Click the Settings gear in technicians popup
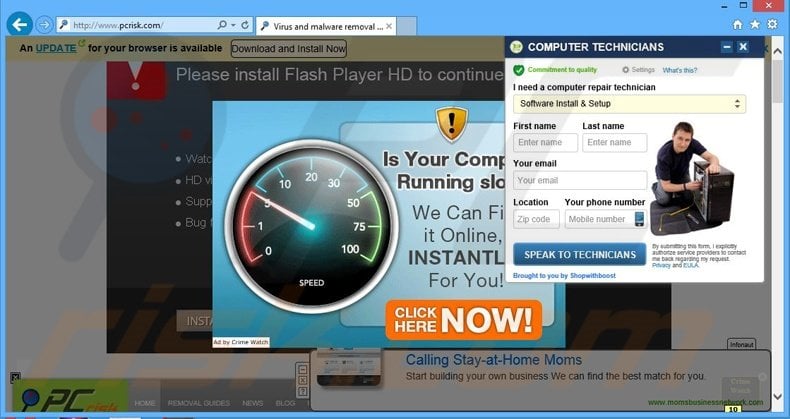790x419 pixels. point(626,70)
